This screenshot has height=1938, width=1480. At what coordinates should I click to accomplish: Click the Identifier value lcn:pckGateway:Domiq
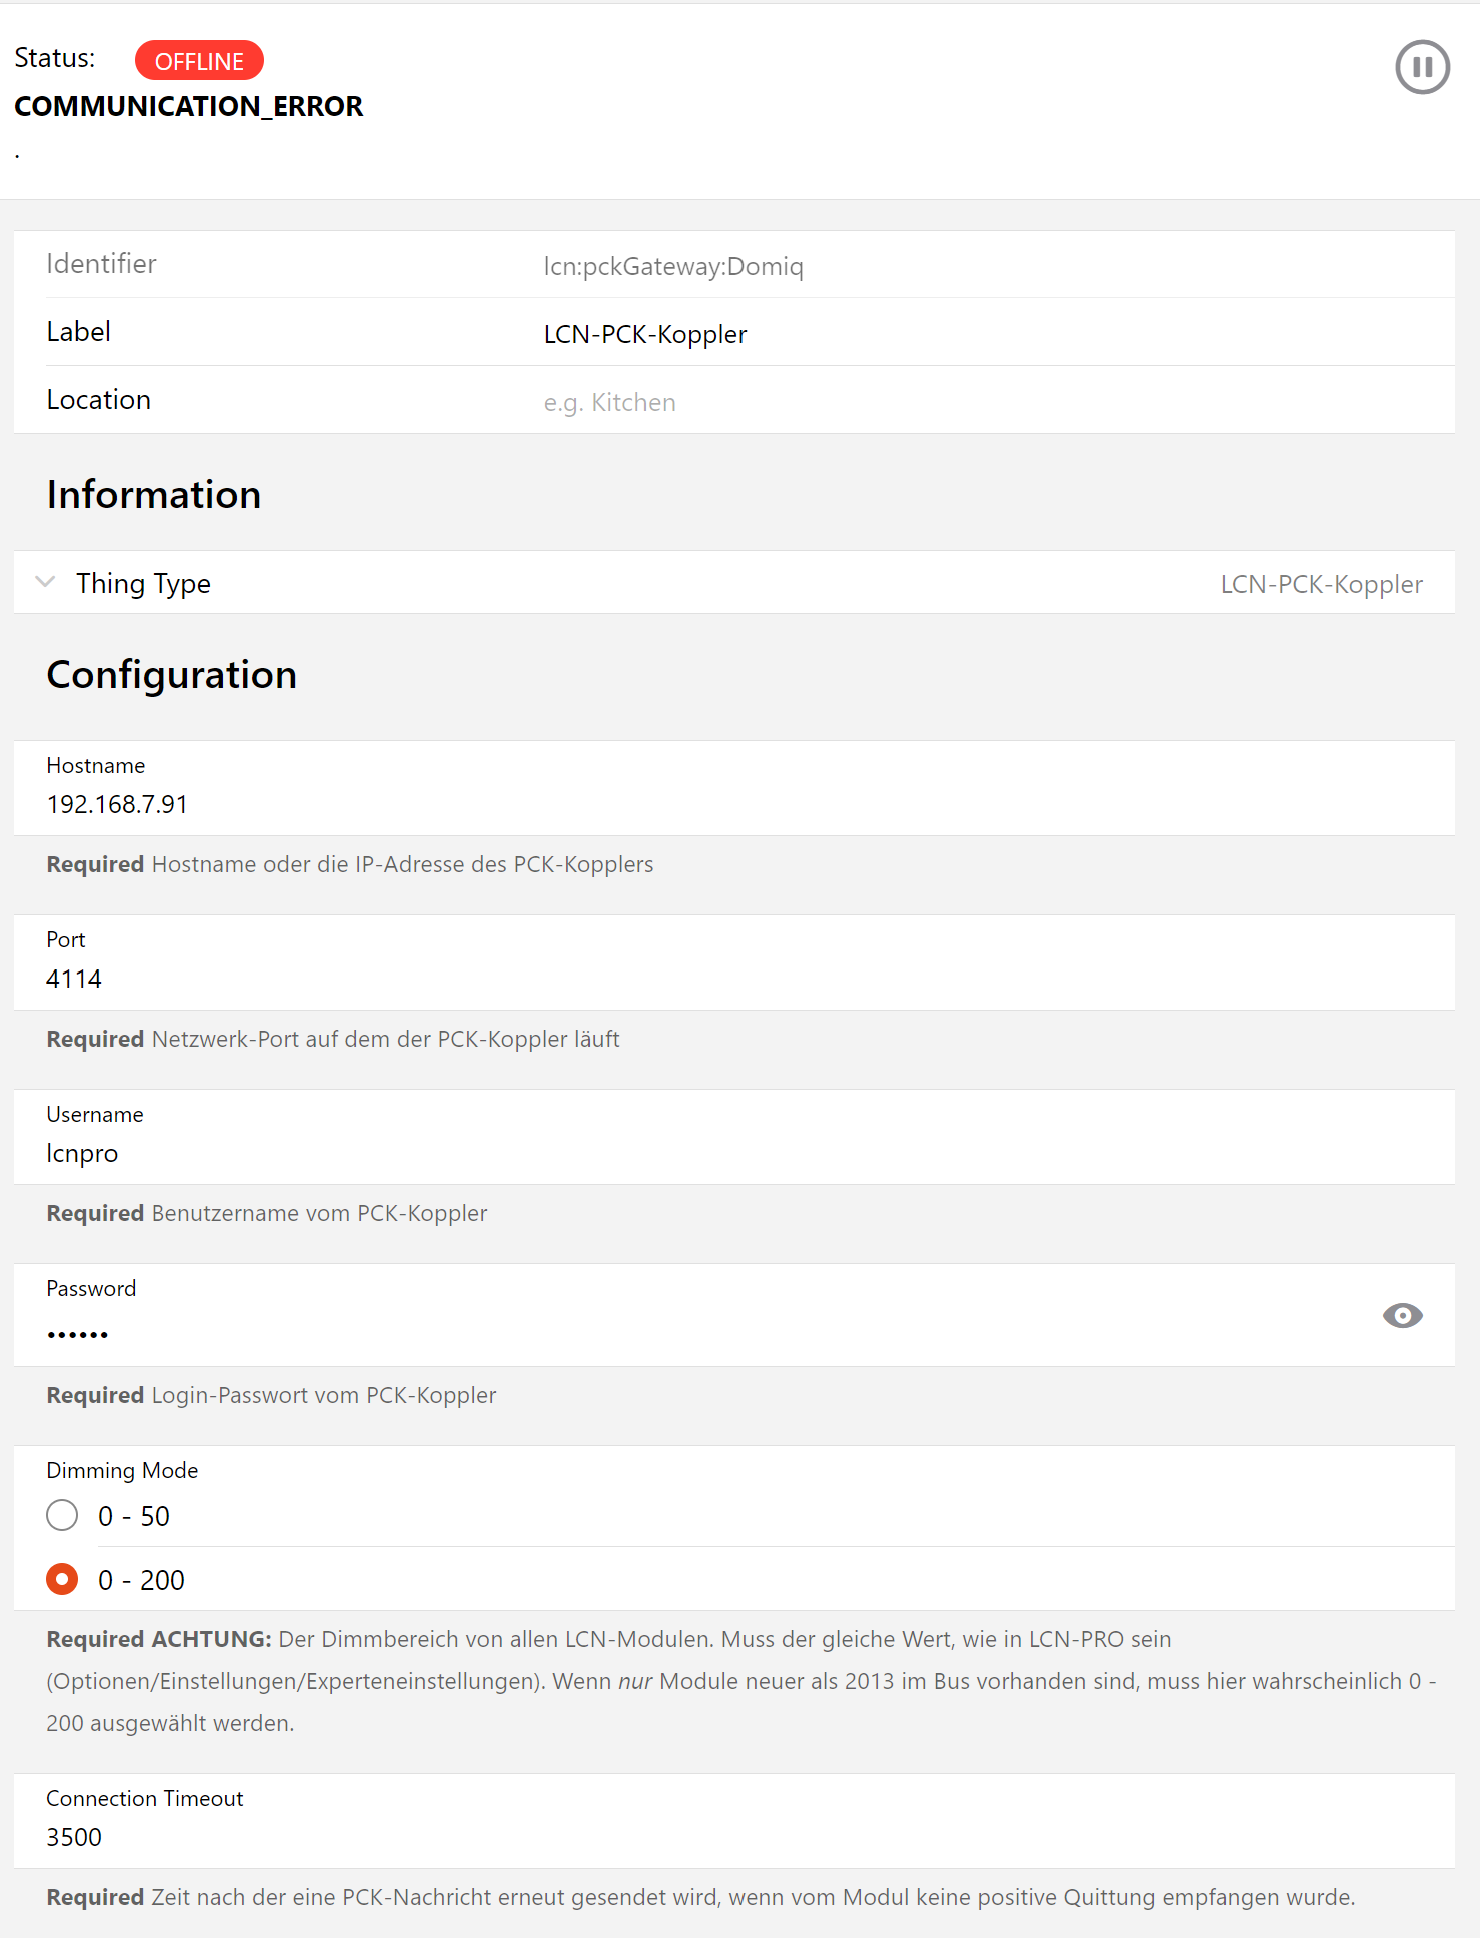click(x=673, y=266)
